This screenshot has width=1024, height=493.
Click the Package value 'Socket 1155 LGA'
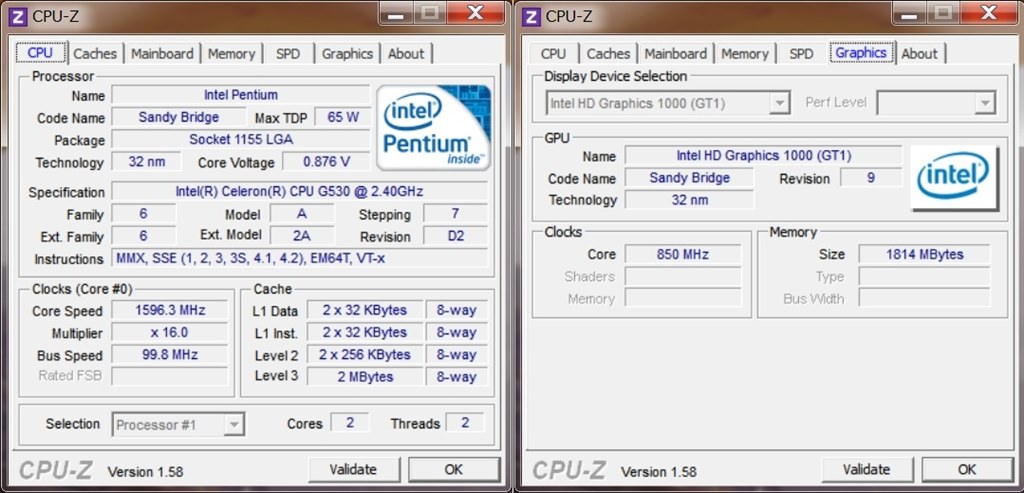click(240, 140)
